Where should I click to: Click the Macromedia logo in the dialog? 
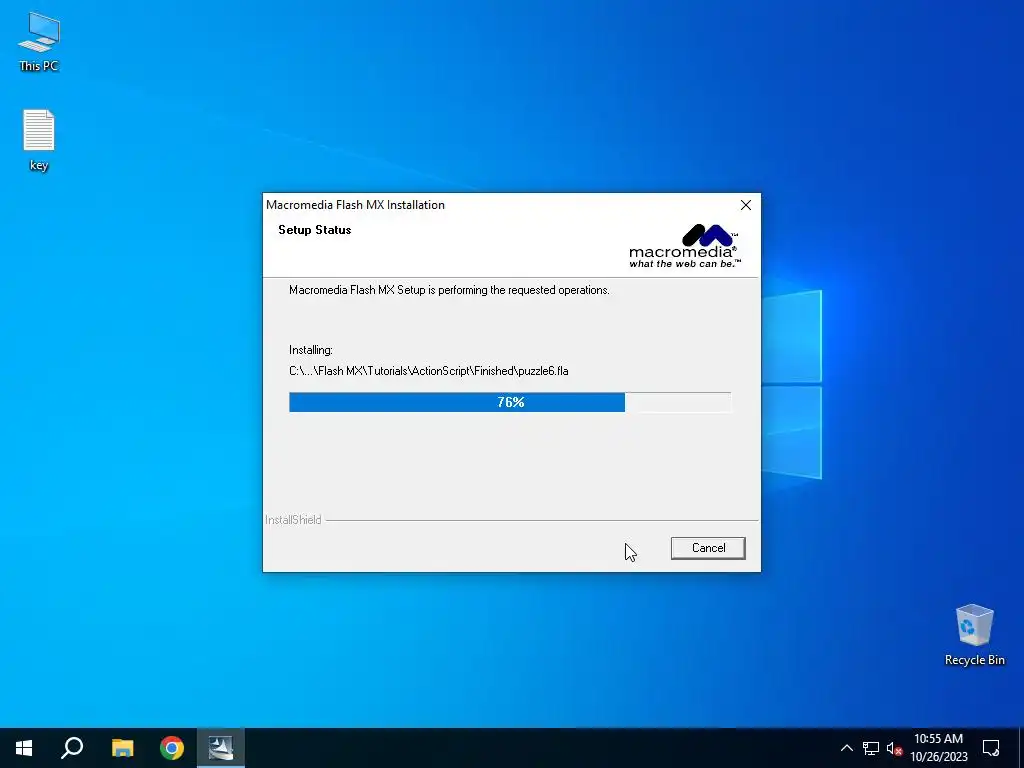pyautogui.click(x=684, y=246)
